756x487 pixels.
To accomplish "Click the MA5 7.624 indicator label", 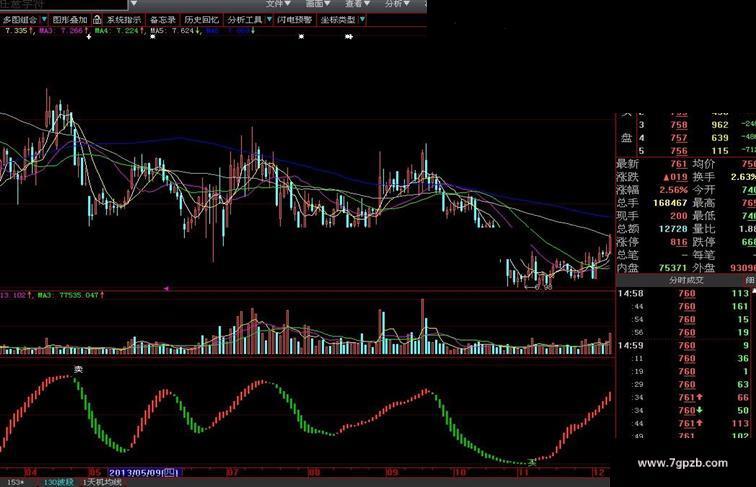I will point(174,31).
